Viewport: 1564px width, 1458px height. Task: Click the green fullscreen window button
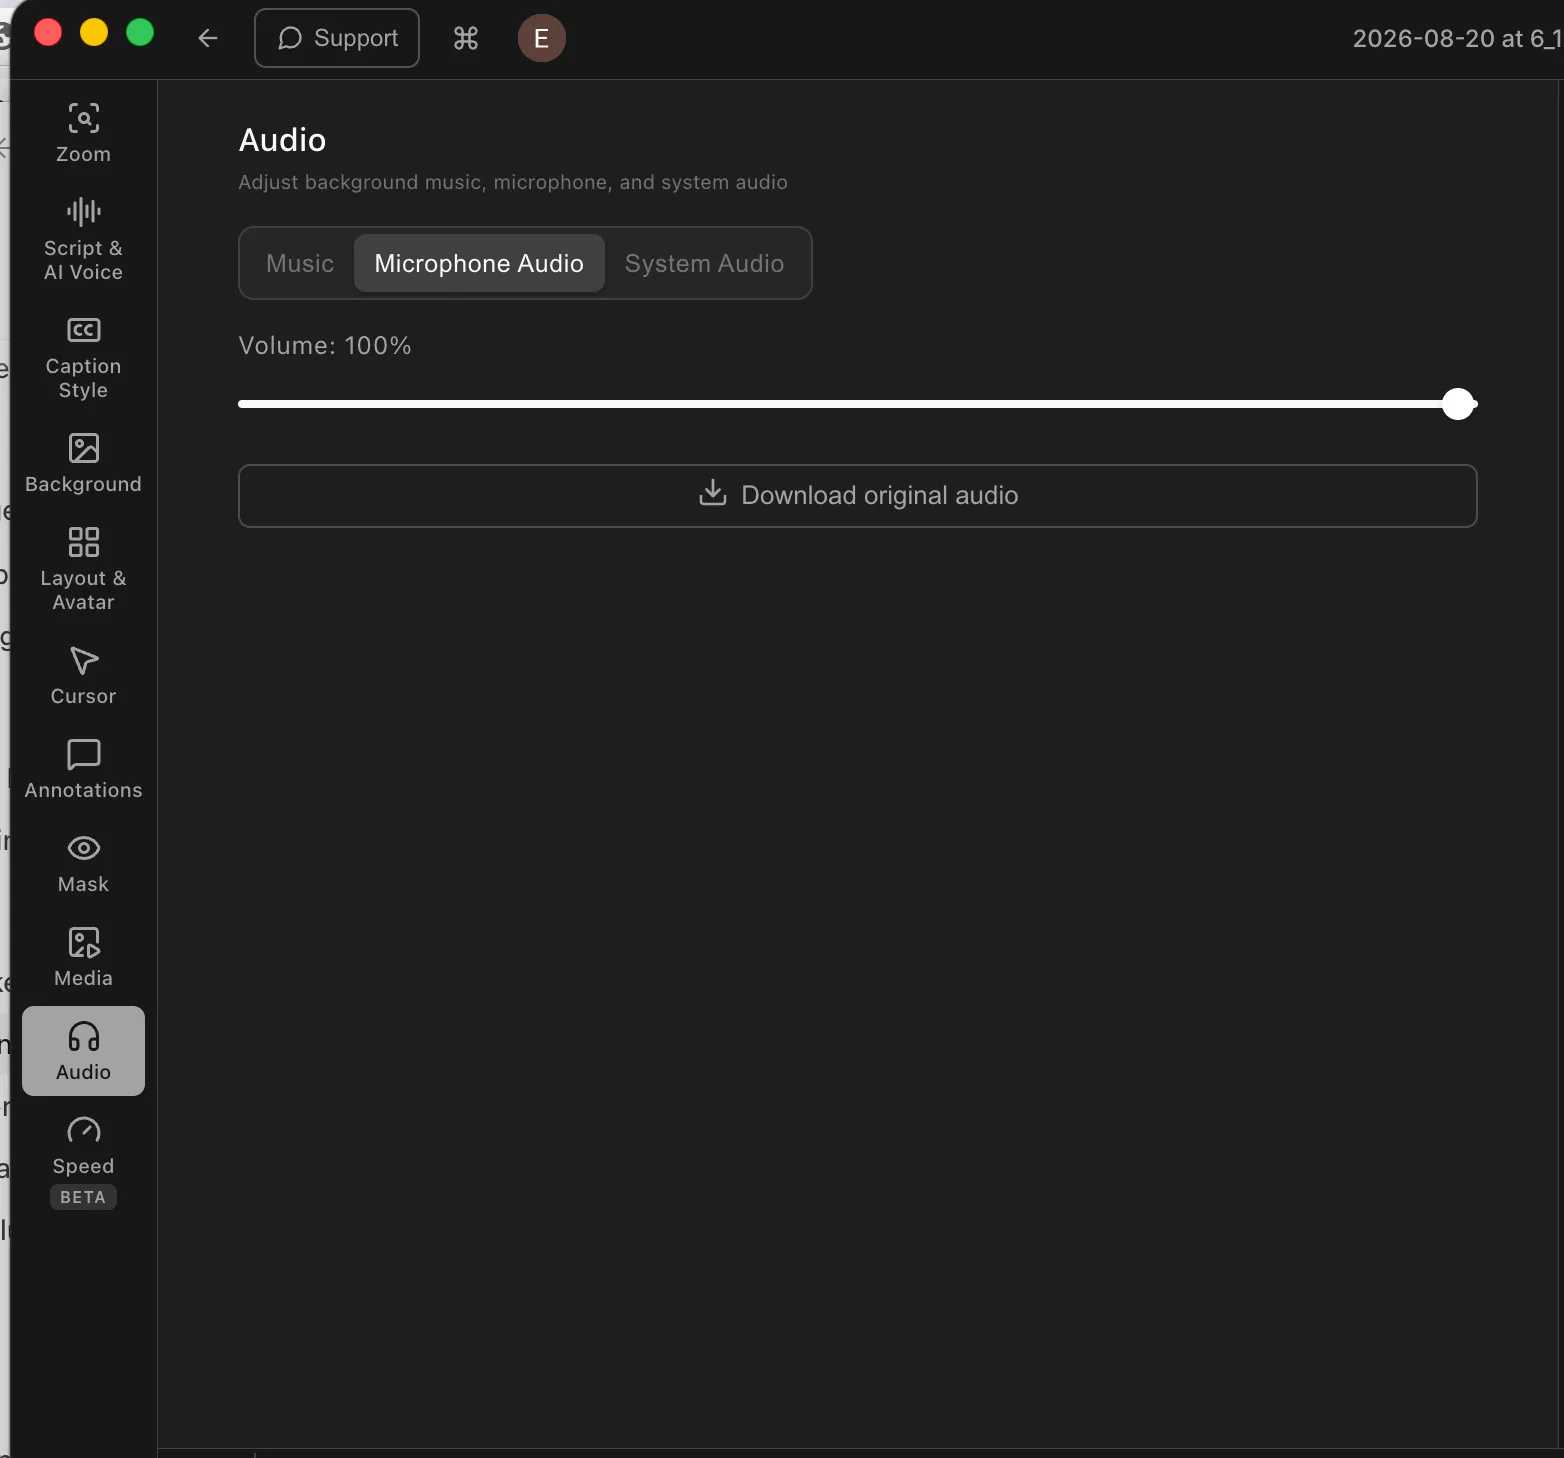pos(140,32)
